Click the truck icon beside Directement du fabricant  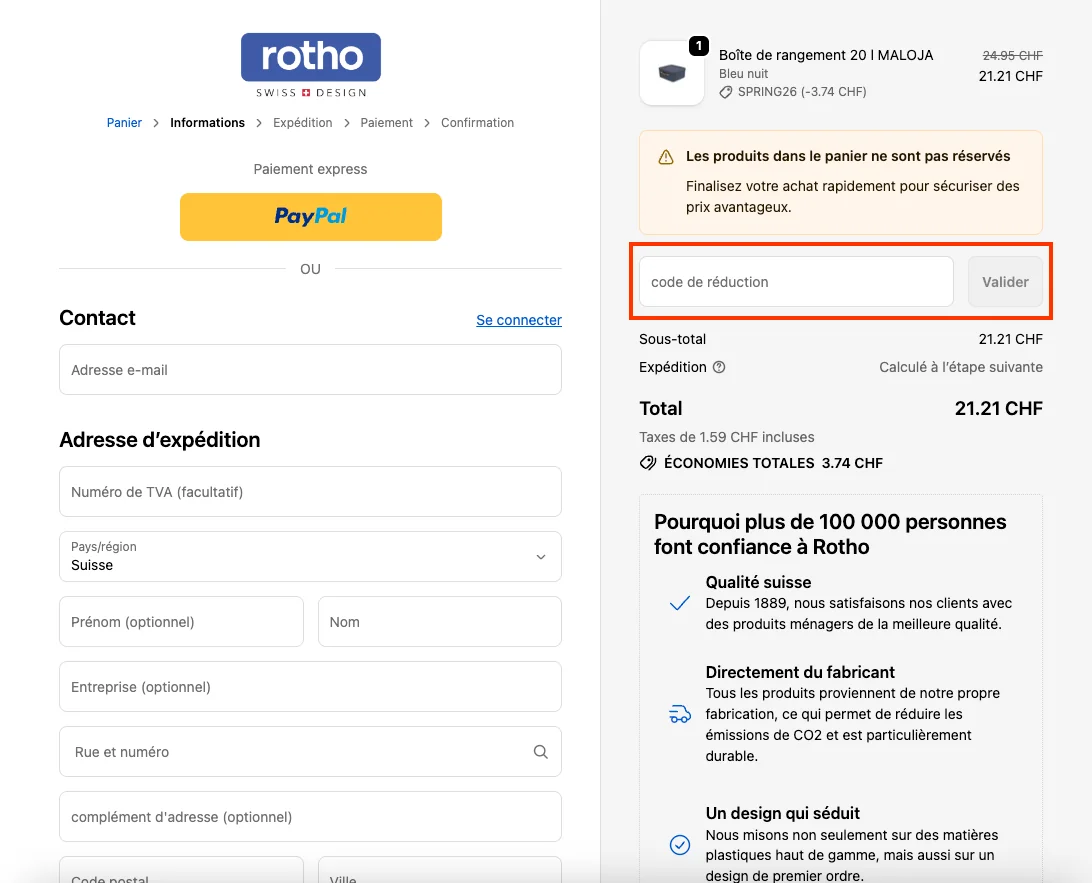(679, 714)
